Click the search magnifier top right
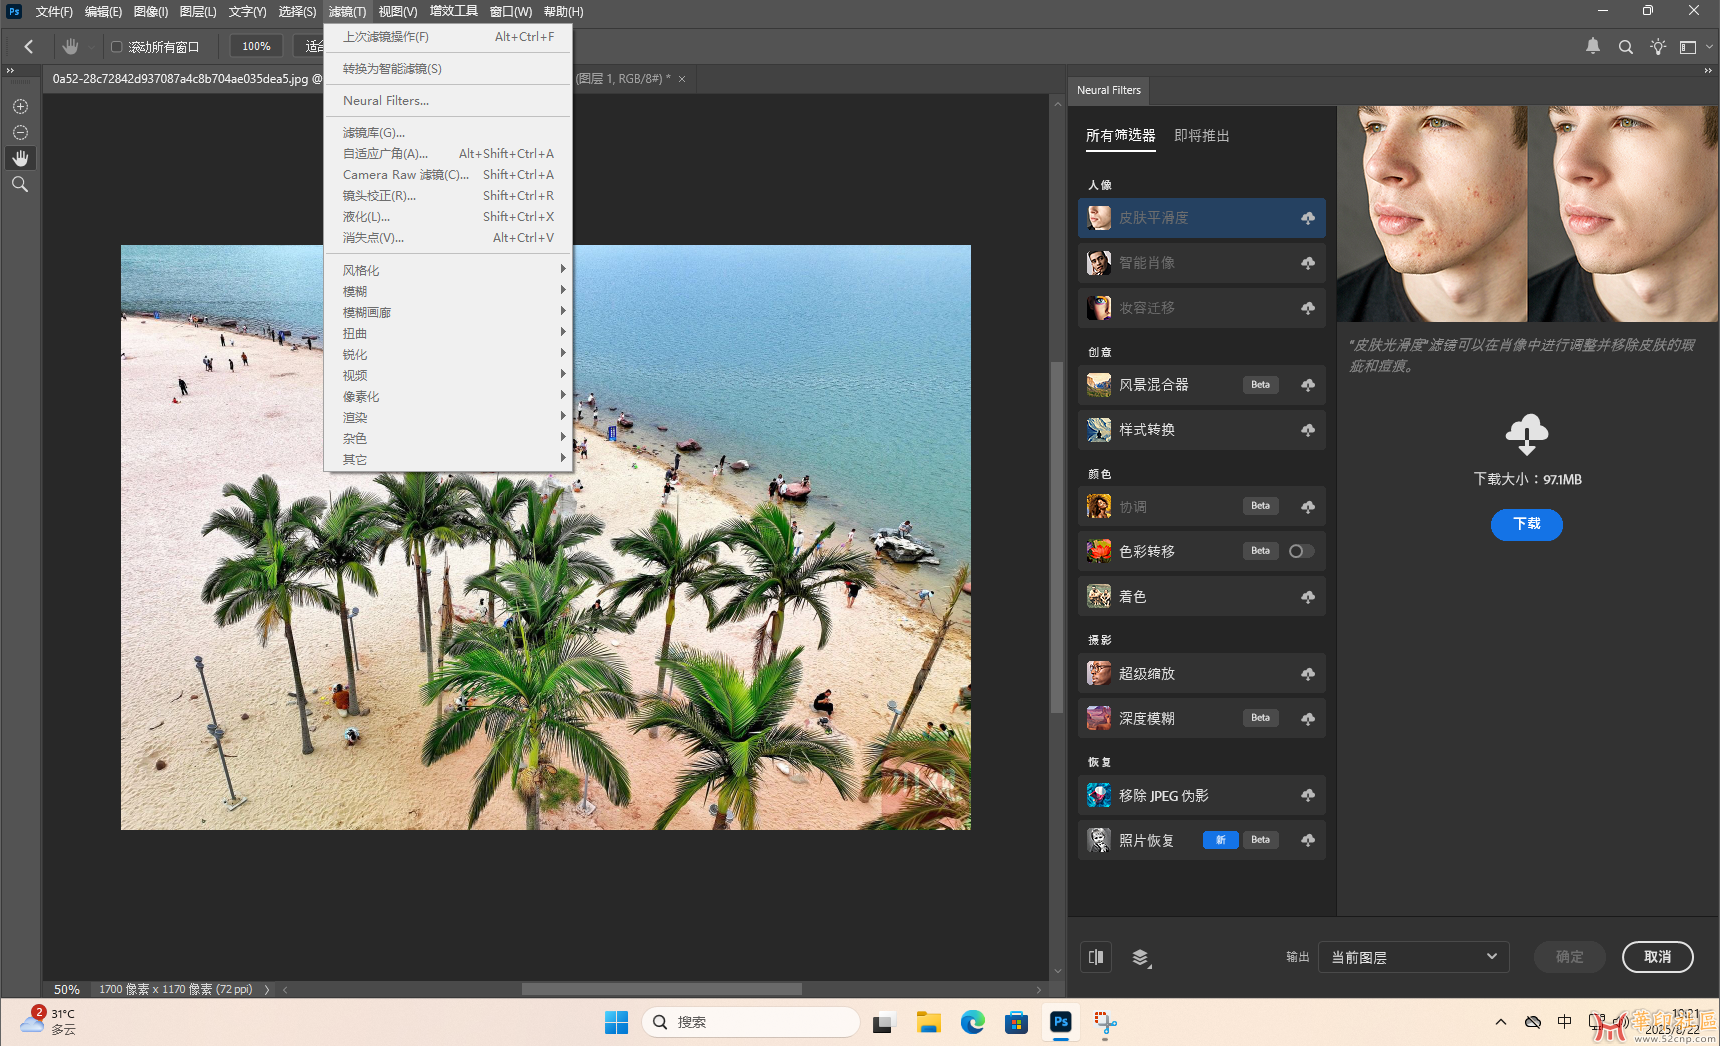 coord(1626,47)
